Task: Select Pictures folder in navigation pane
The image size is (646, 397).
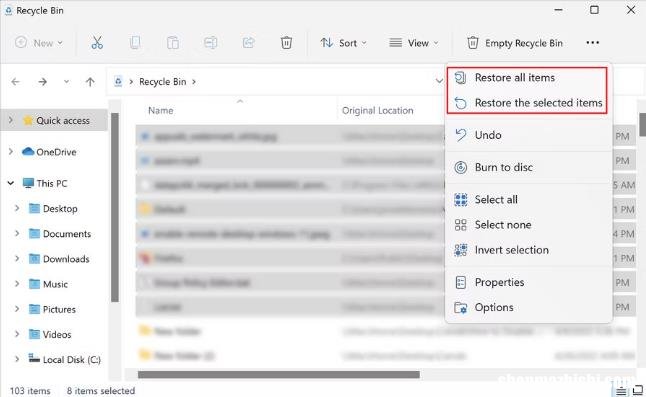Action: click(x=59, y=309)
